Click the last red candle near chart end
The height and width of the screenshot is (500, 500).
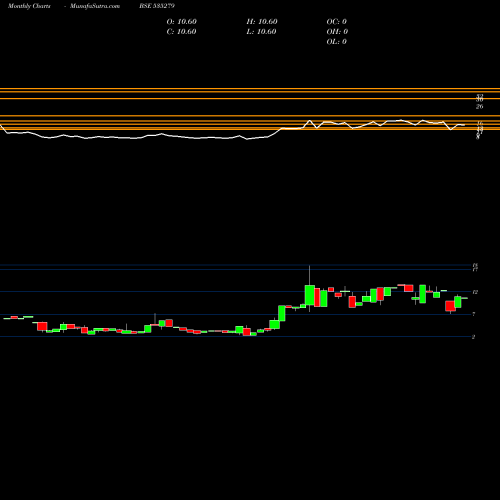(x=450, y=306)
